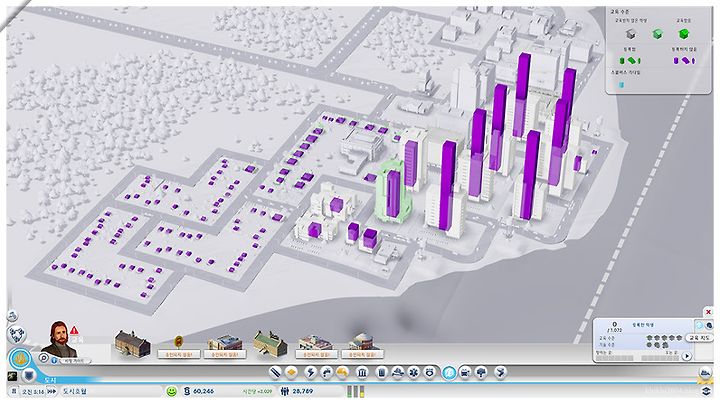Open the Mass Transit menu with the bus icon

465,372
